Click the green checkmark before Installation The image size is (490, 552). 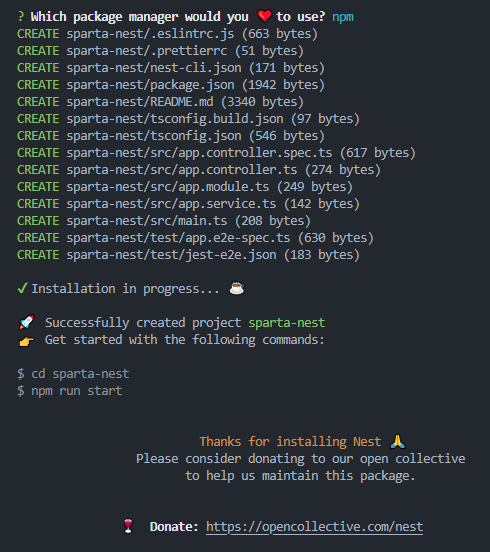pos(22,288)
